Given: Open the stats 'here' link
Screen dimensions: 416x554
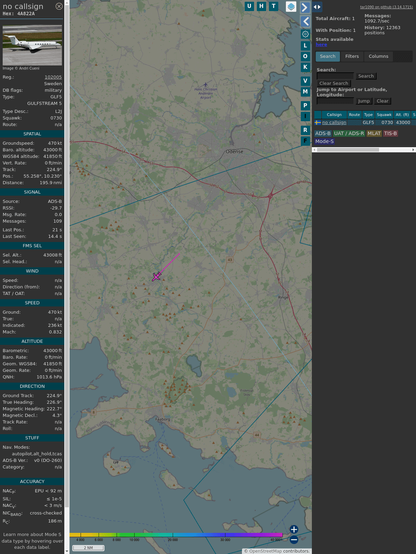Looking at the screenshot, I should [321, 45].
